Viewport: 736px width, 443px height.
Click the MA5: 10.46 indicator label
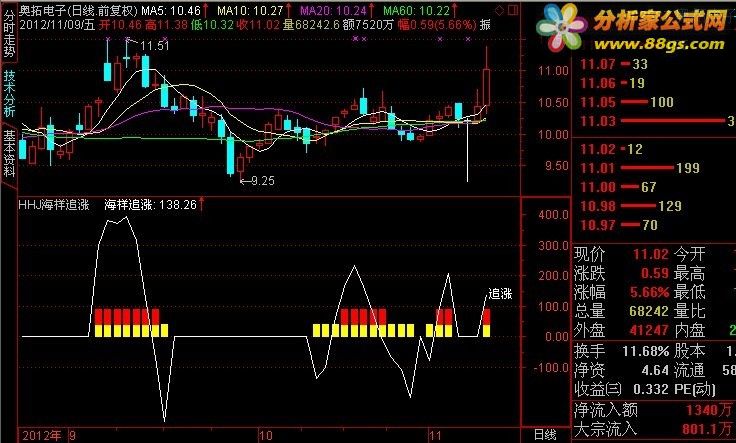pyautogui.click(x=171, y=10)
